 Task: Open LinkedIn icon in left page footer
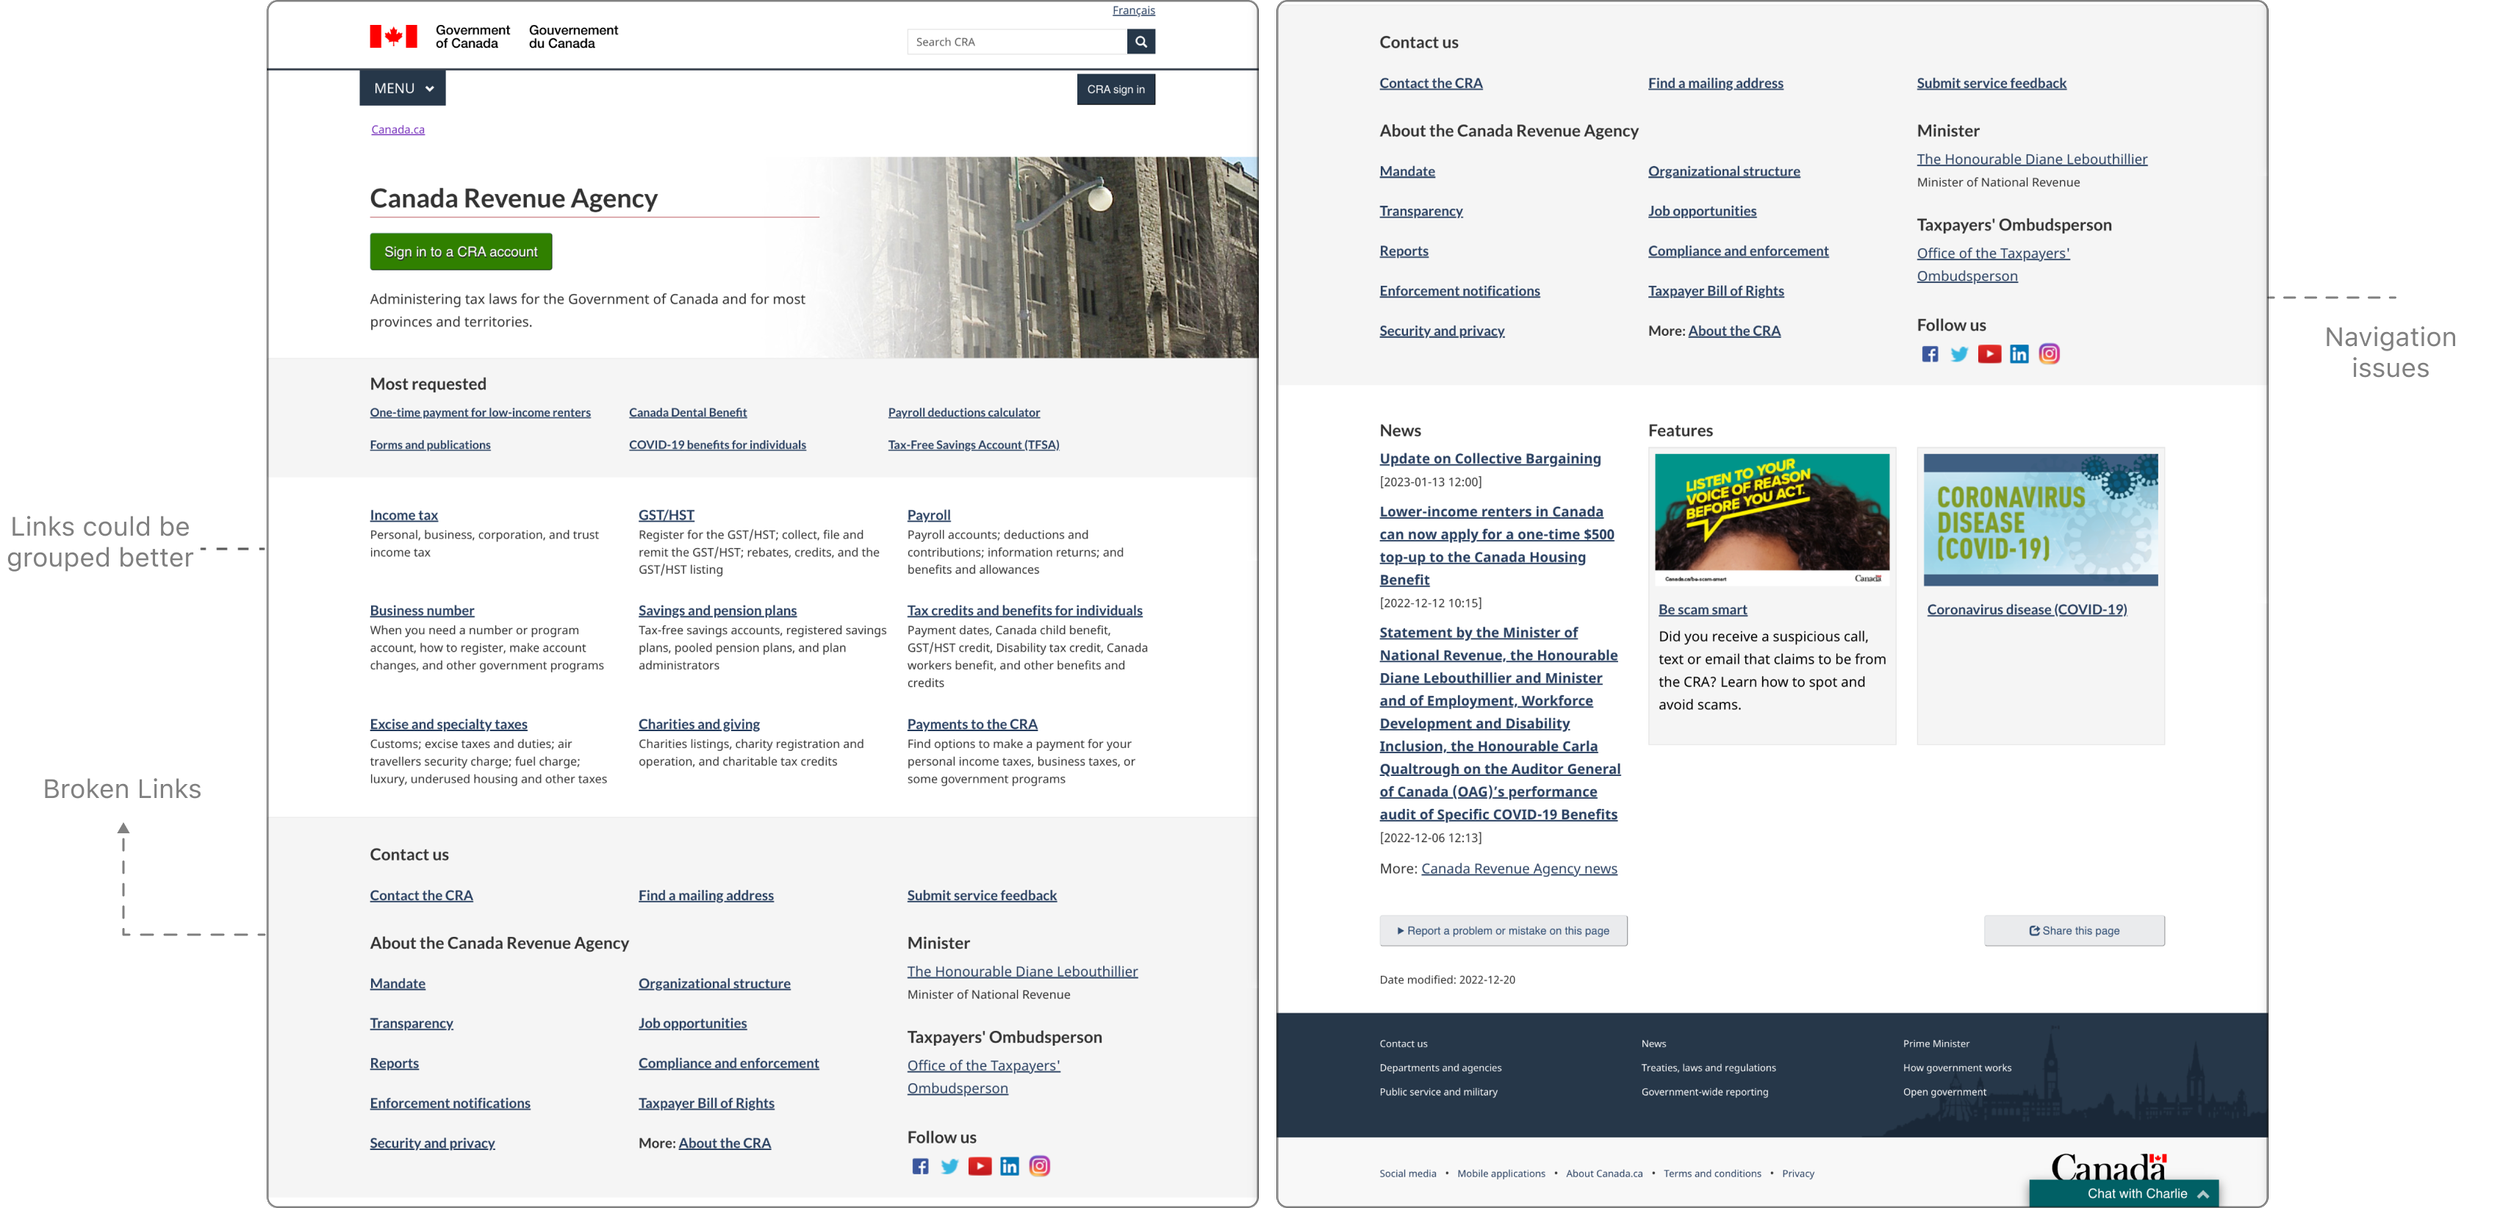click(x=1010, y=1166)
